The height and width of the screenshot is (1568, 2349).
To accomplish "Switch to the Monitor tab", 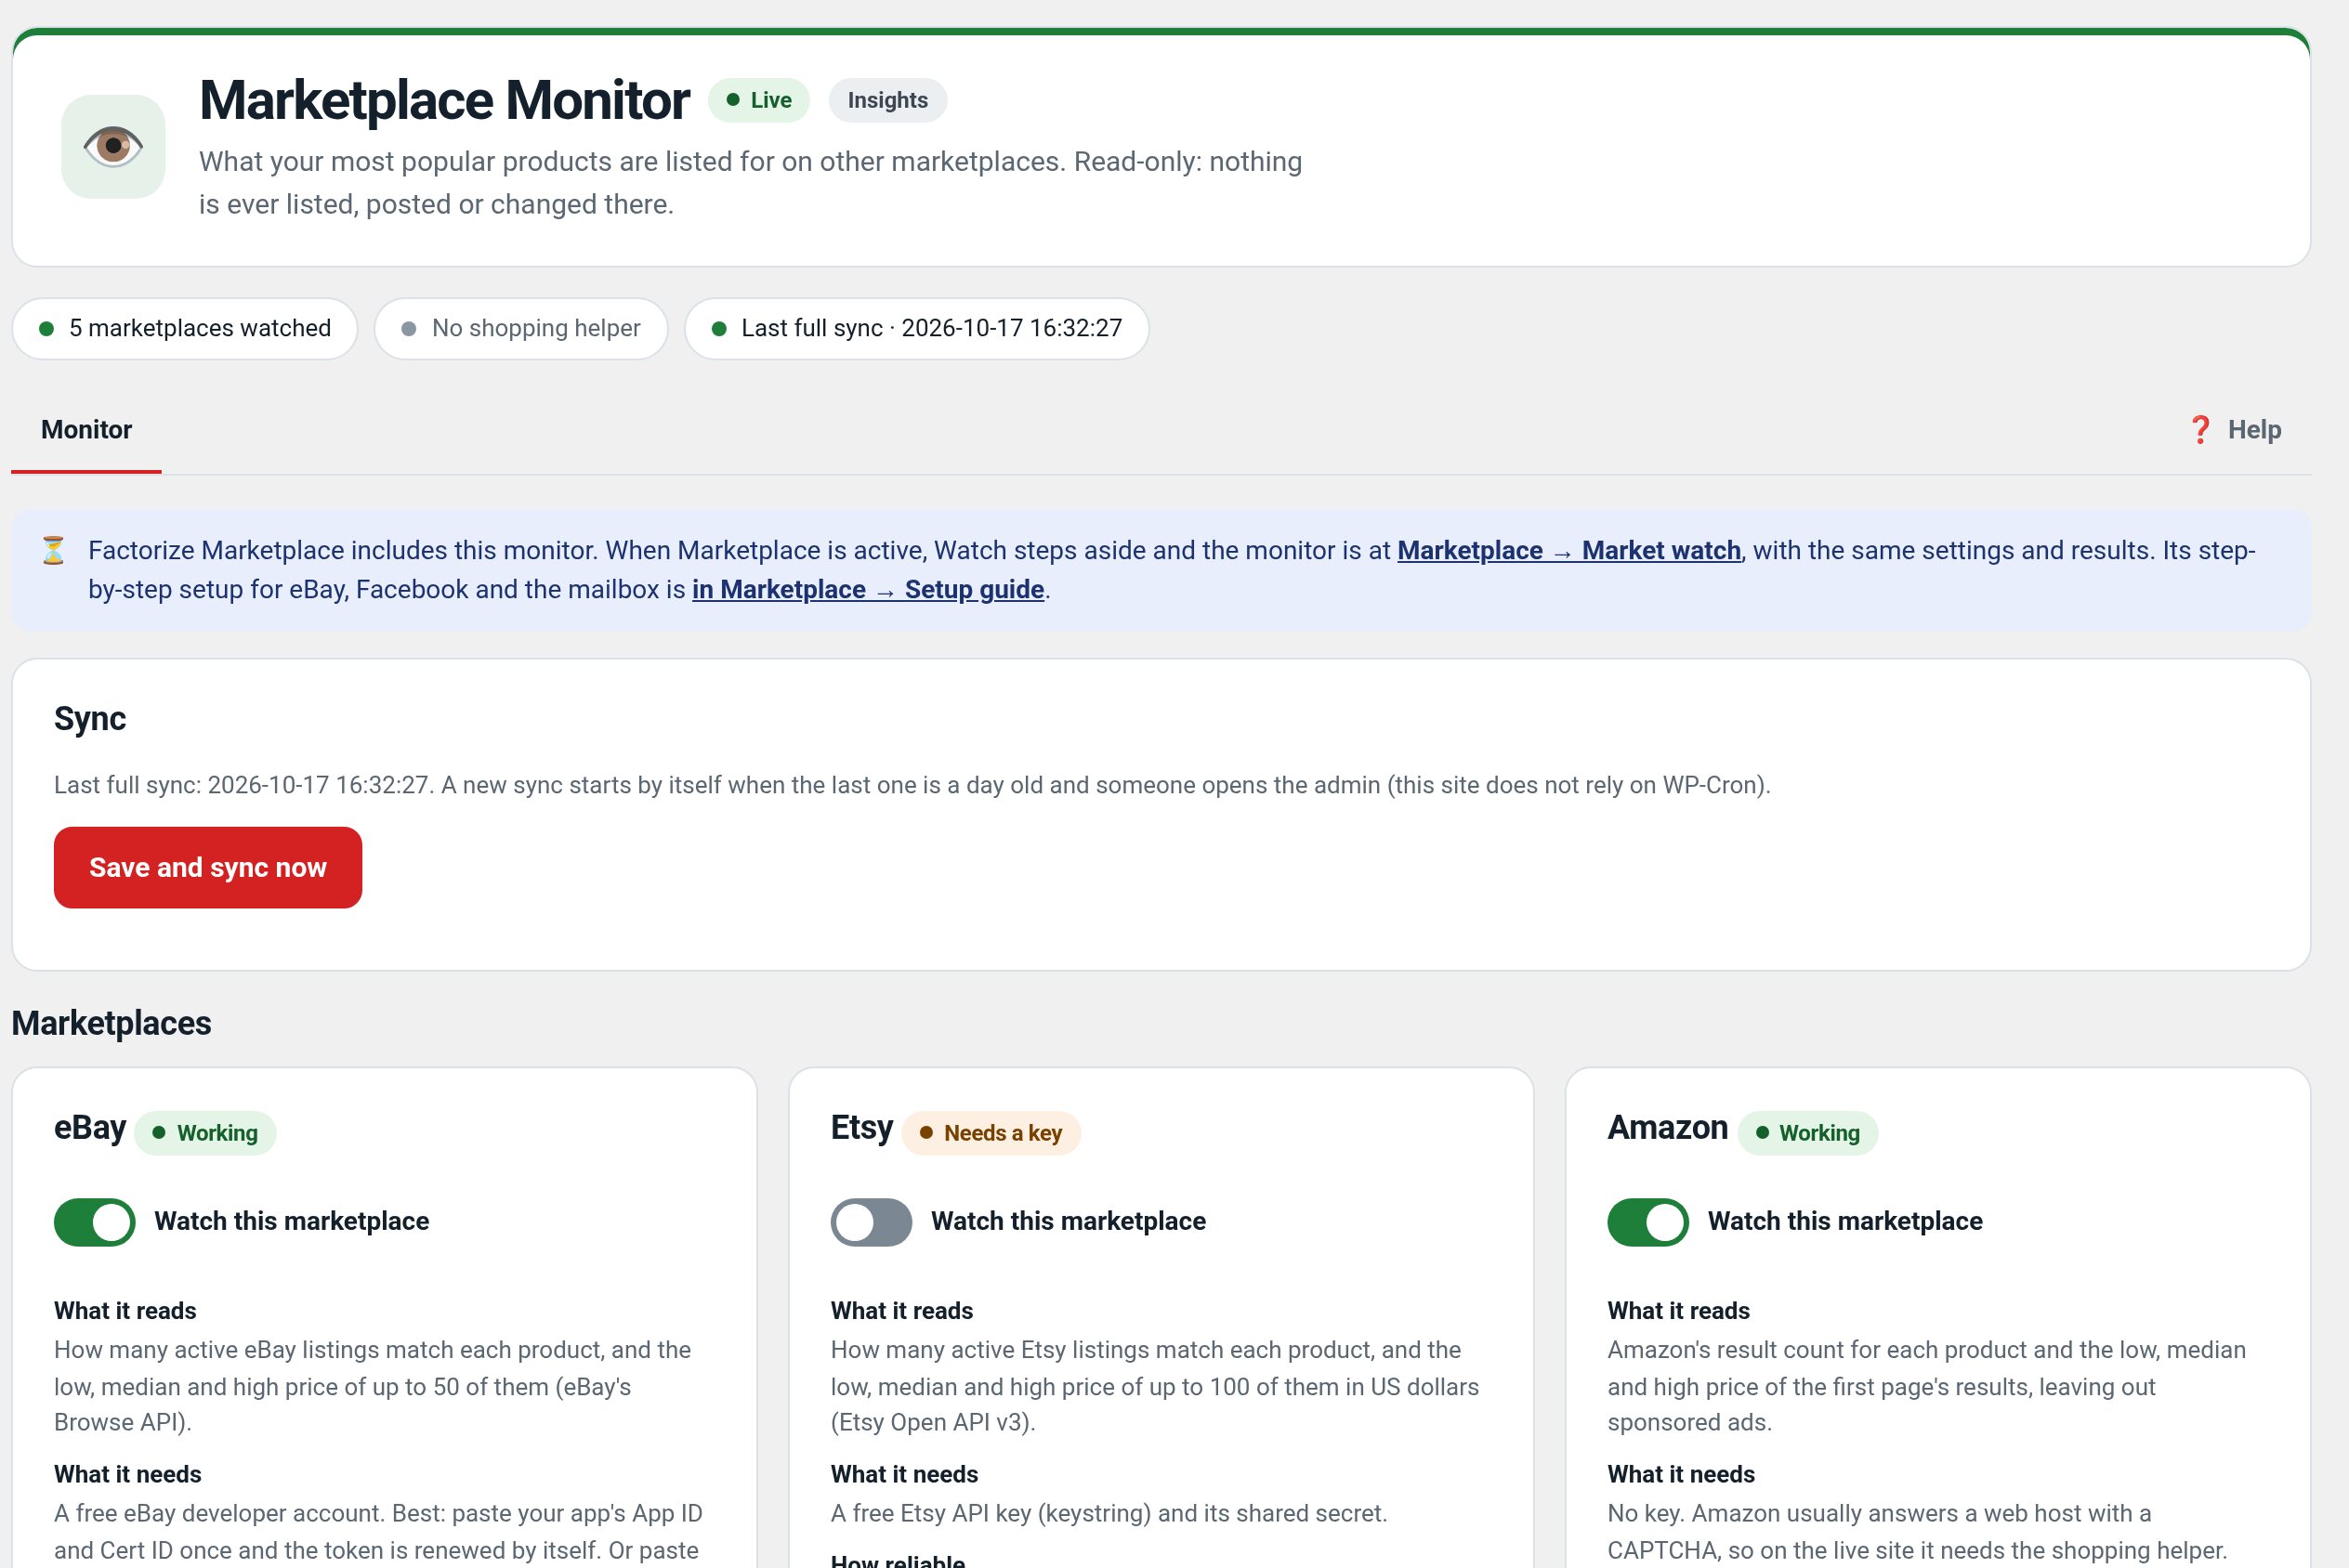I will [x=86, y=430].
